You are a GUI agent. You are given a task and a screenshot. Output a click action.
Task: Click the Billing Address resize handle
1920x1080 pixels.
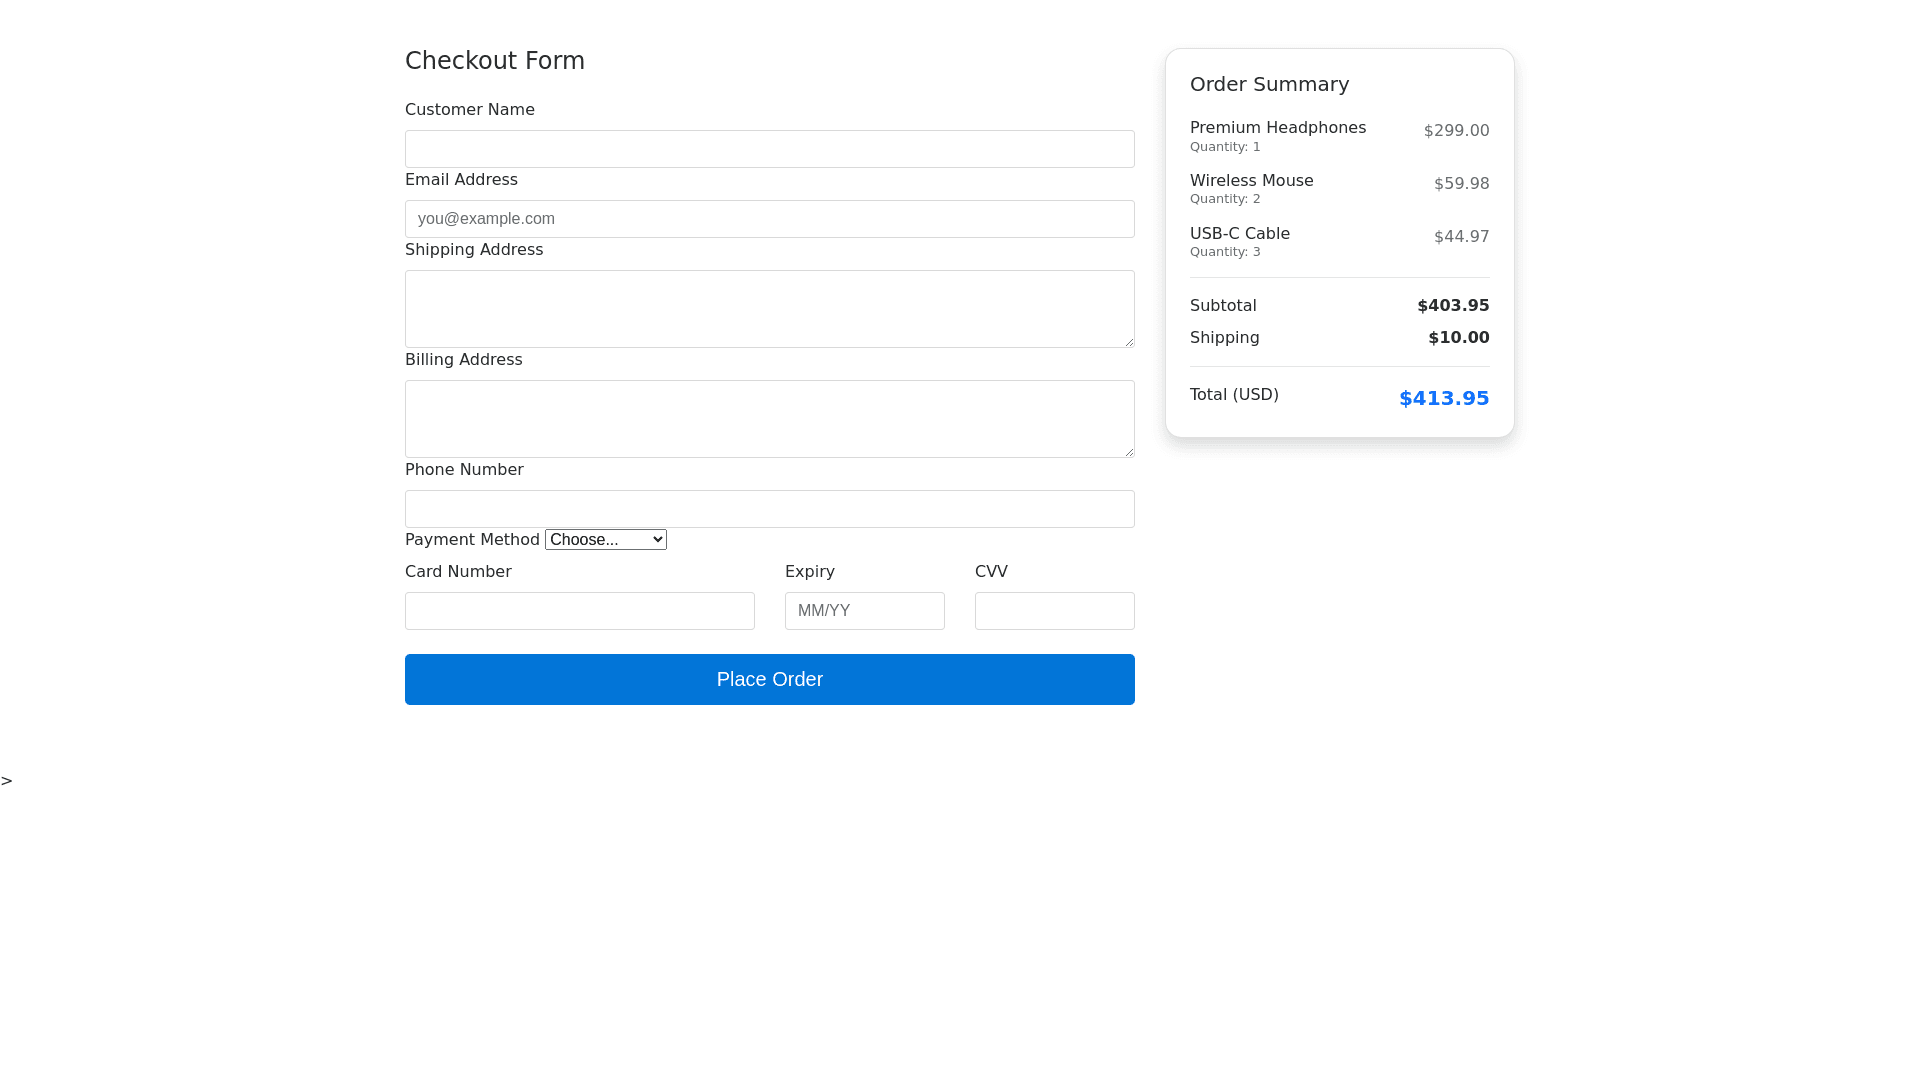[1129, 452]
